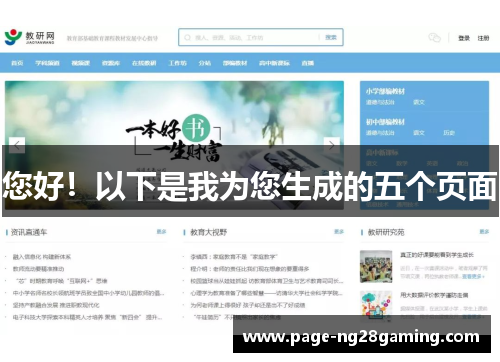Open article starting 程介明：老师的责任
The width and height of the screenshot is (500, 362).
(x=250, y=269)
